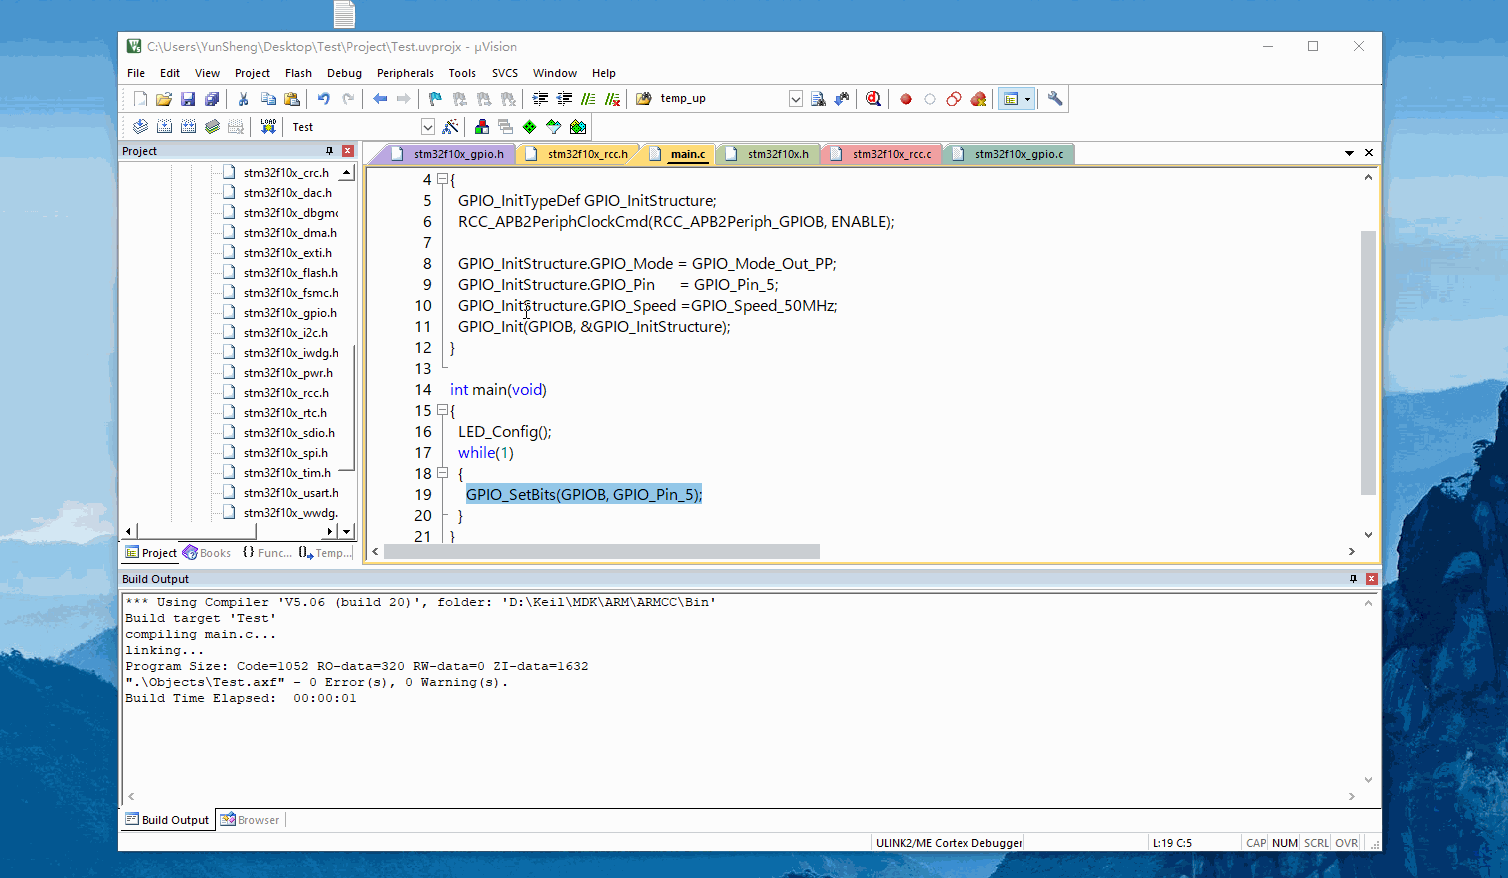Select stm32f10x_gpio.h in project tree
This screenshot has height=878, width=1508.
290,313
